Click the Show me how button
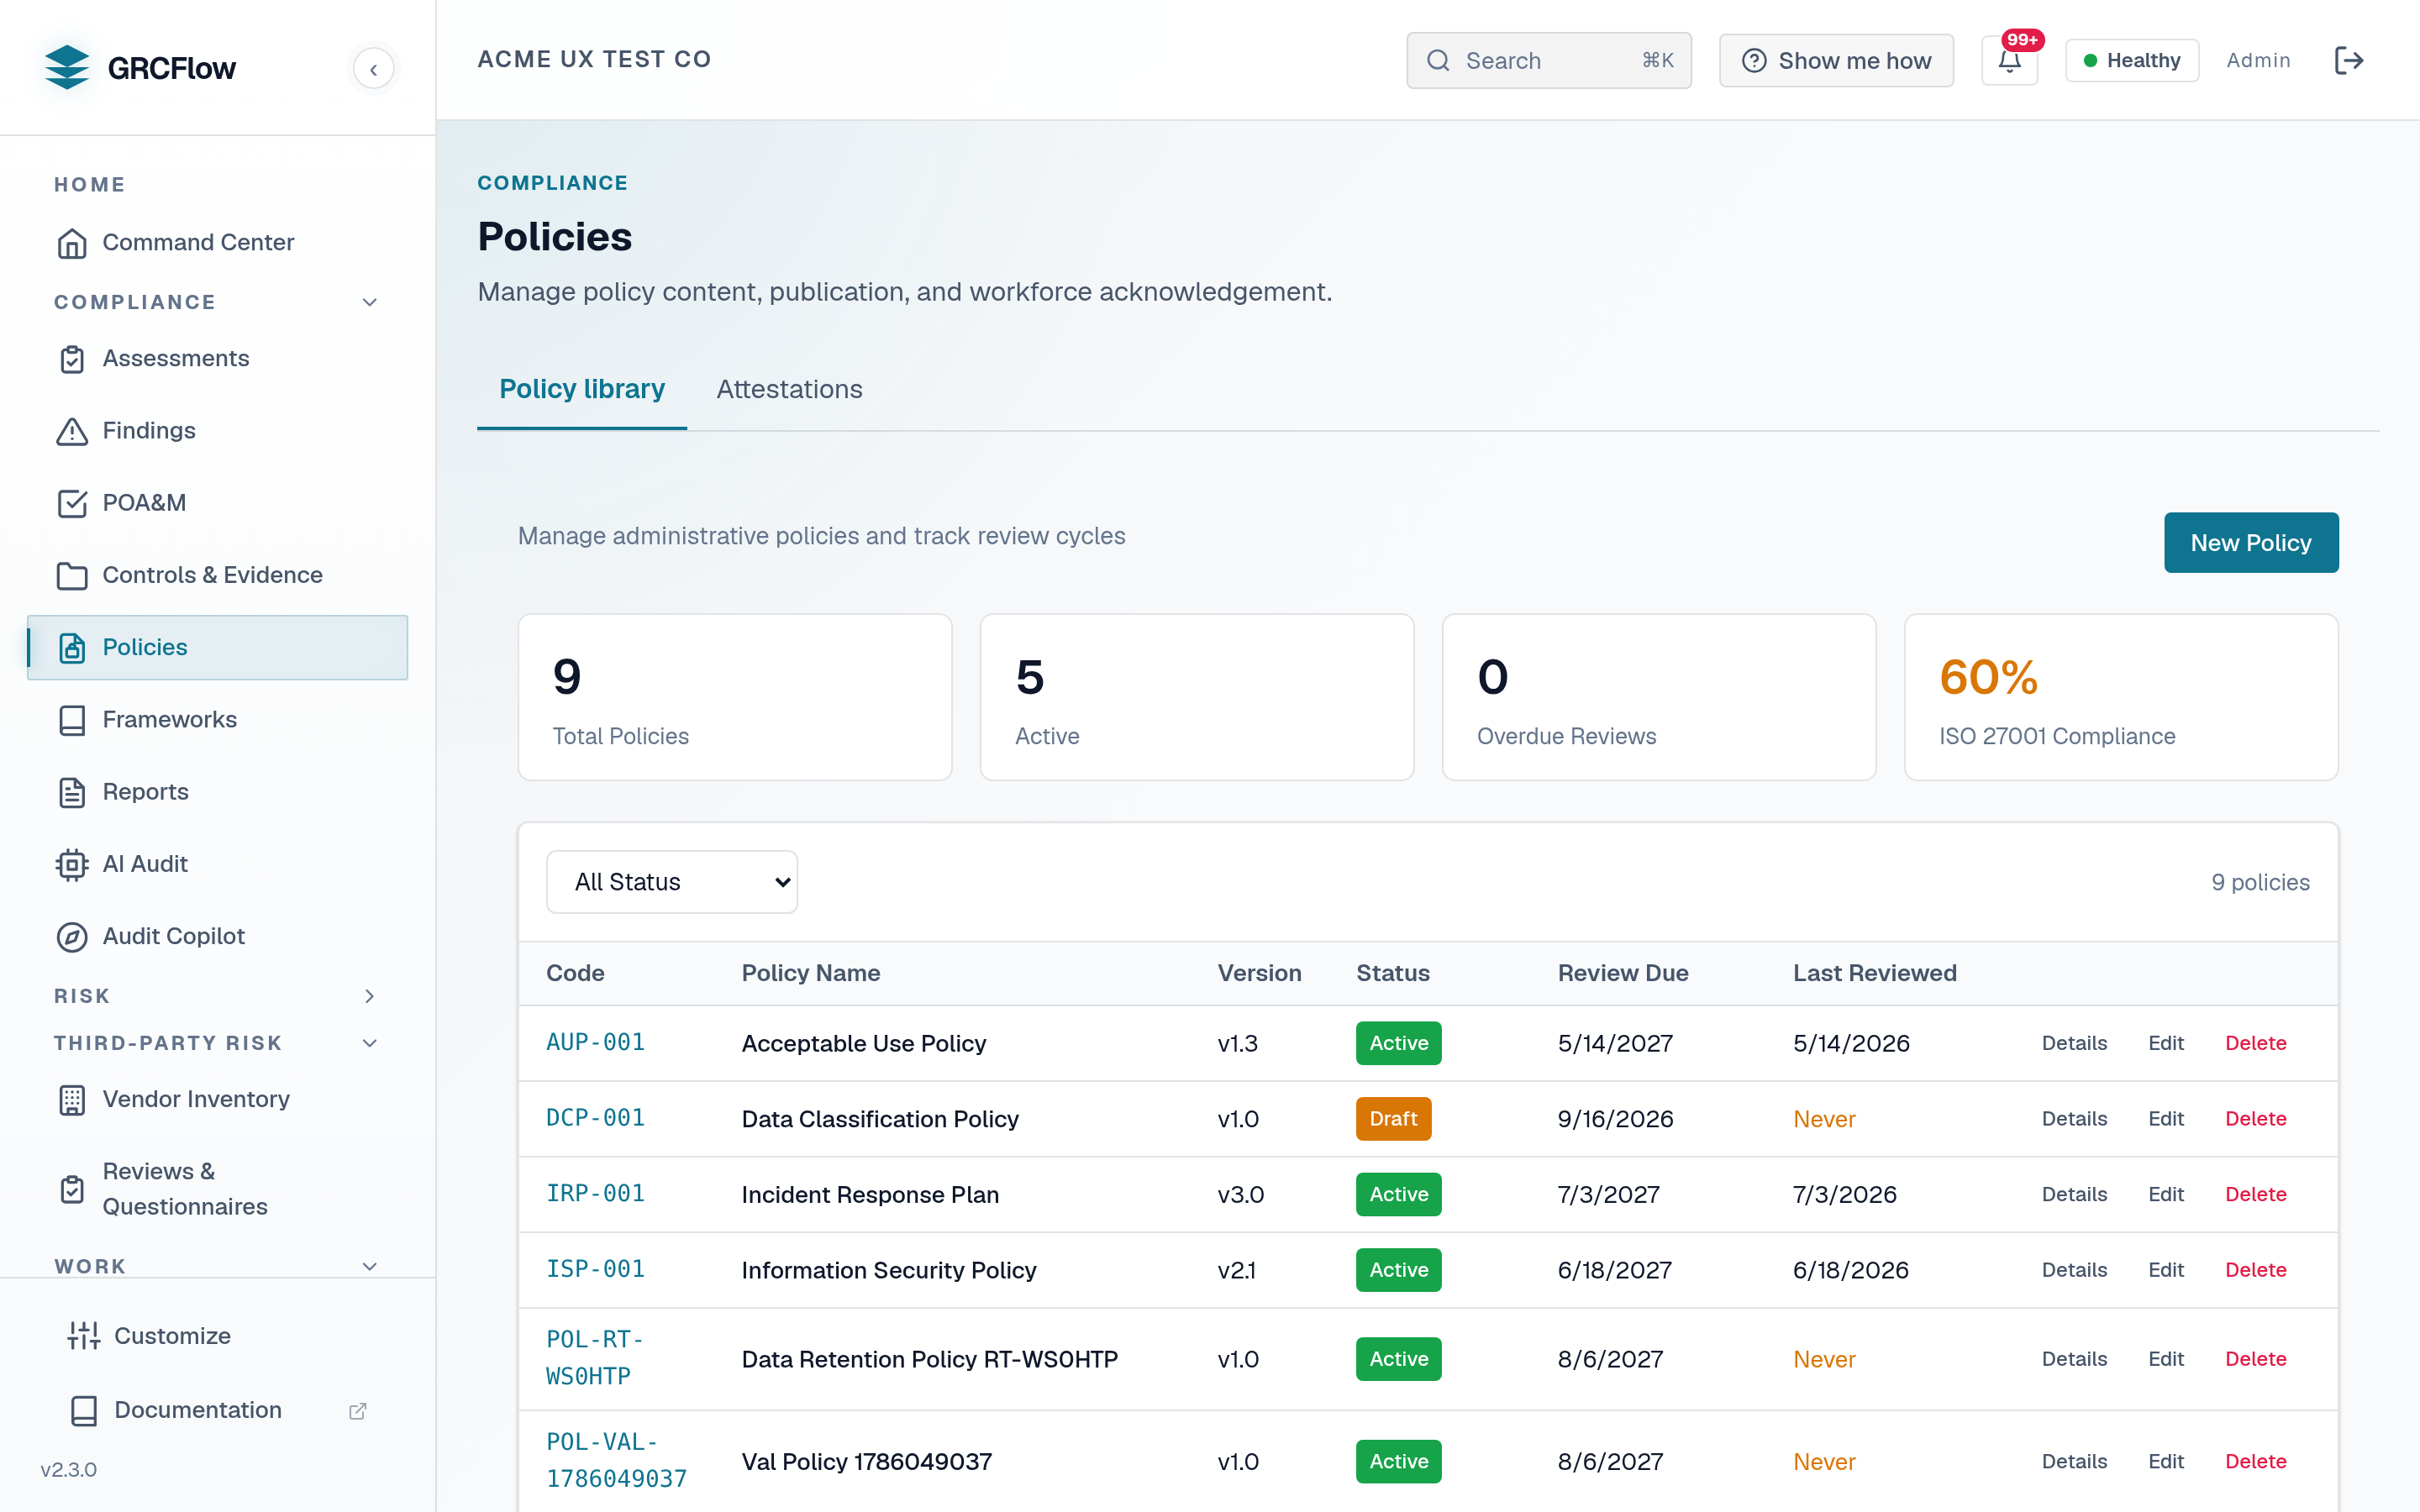 coord(1836,61)
